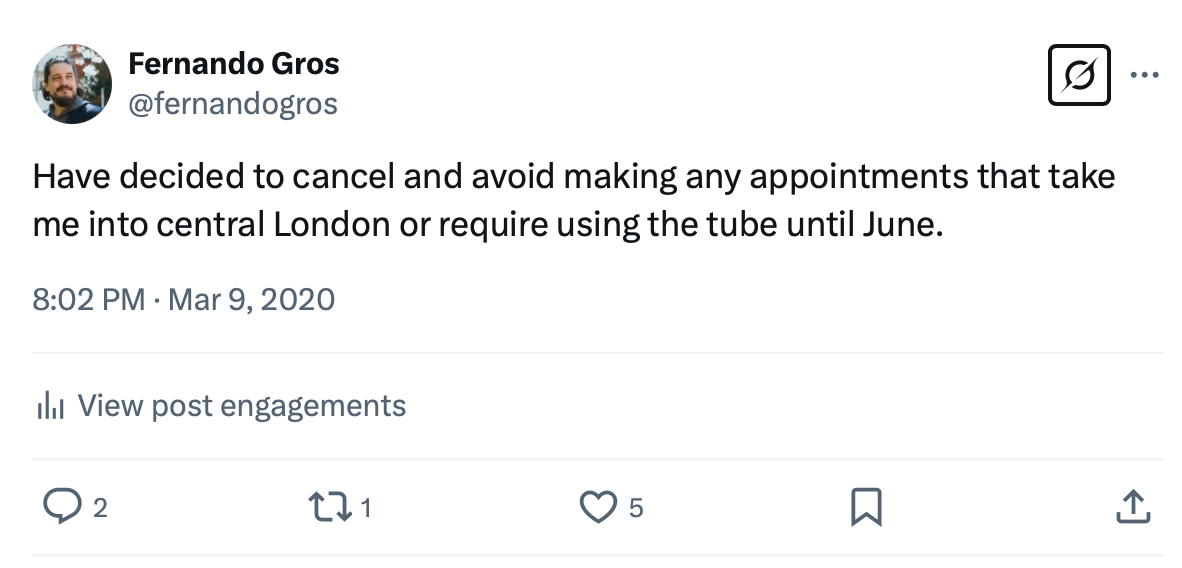The height and width of the screenshot is (568, 1182).
Task: Click the 8:02 PM timestamp
Action: [89, 299]
